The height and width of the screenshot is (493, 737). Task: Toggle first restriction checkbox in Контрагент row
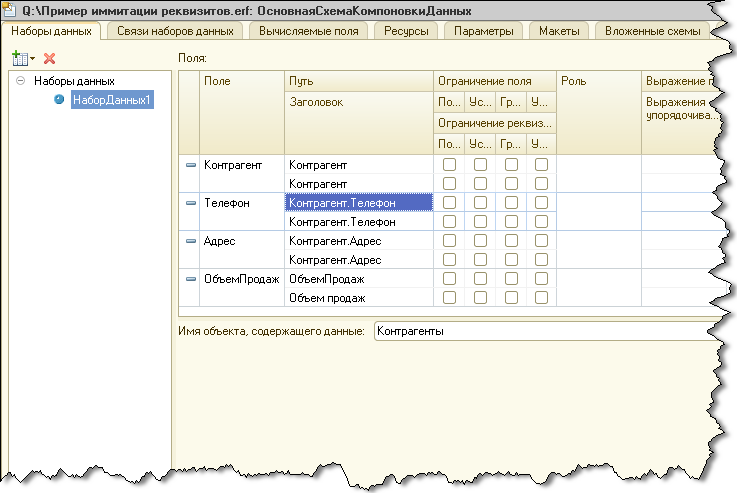click(x=450, y=165)
